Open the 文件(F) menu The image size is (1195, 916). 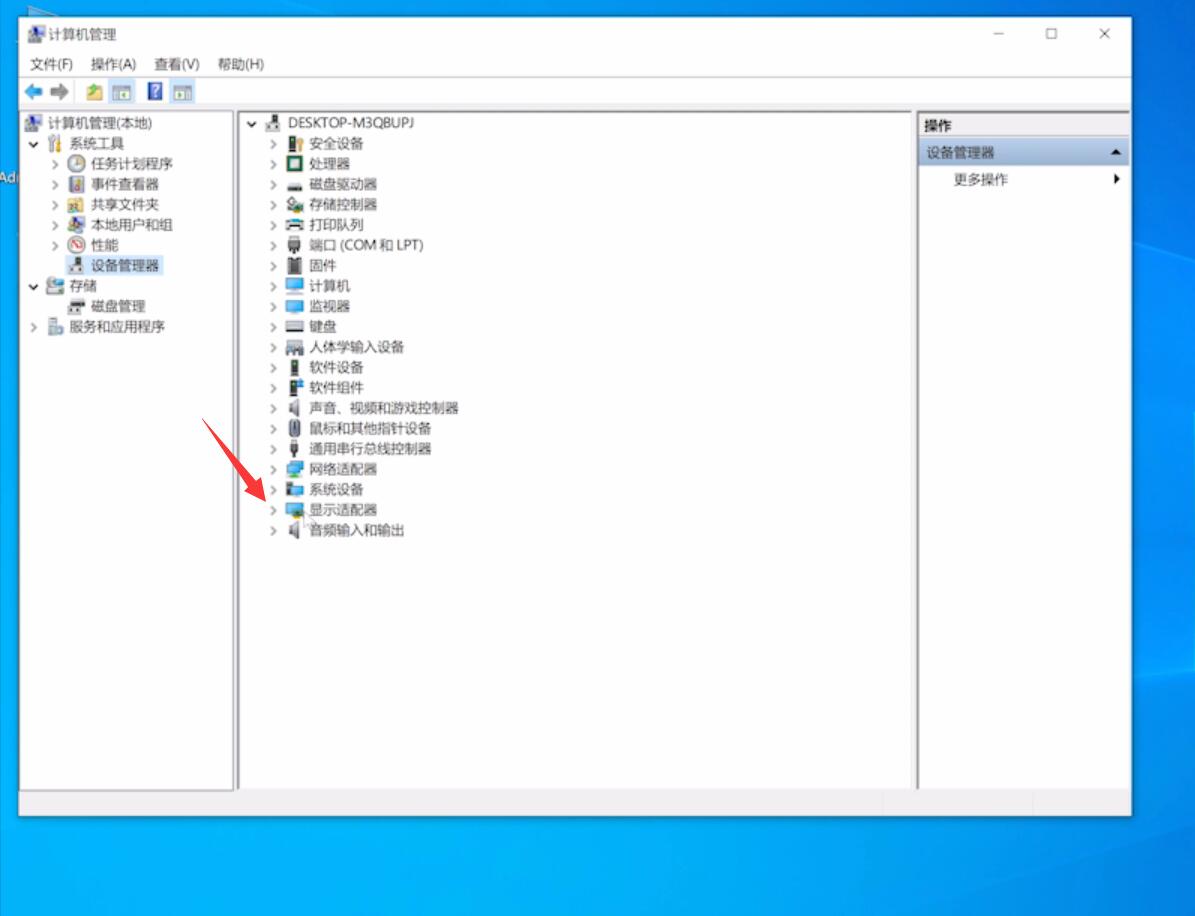(x=51, y=64)
